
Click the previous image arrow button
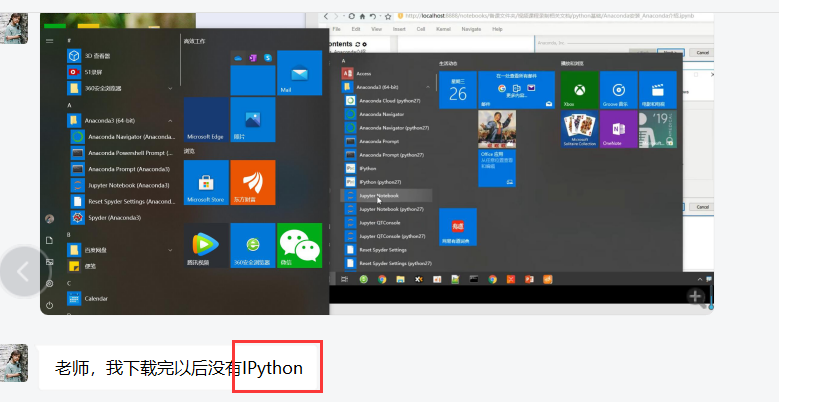pyautogui.click(x=23, y=272)
